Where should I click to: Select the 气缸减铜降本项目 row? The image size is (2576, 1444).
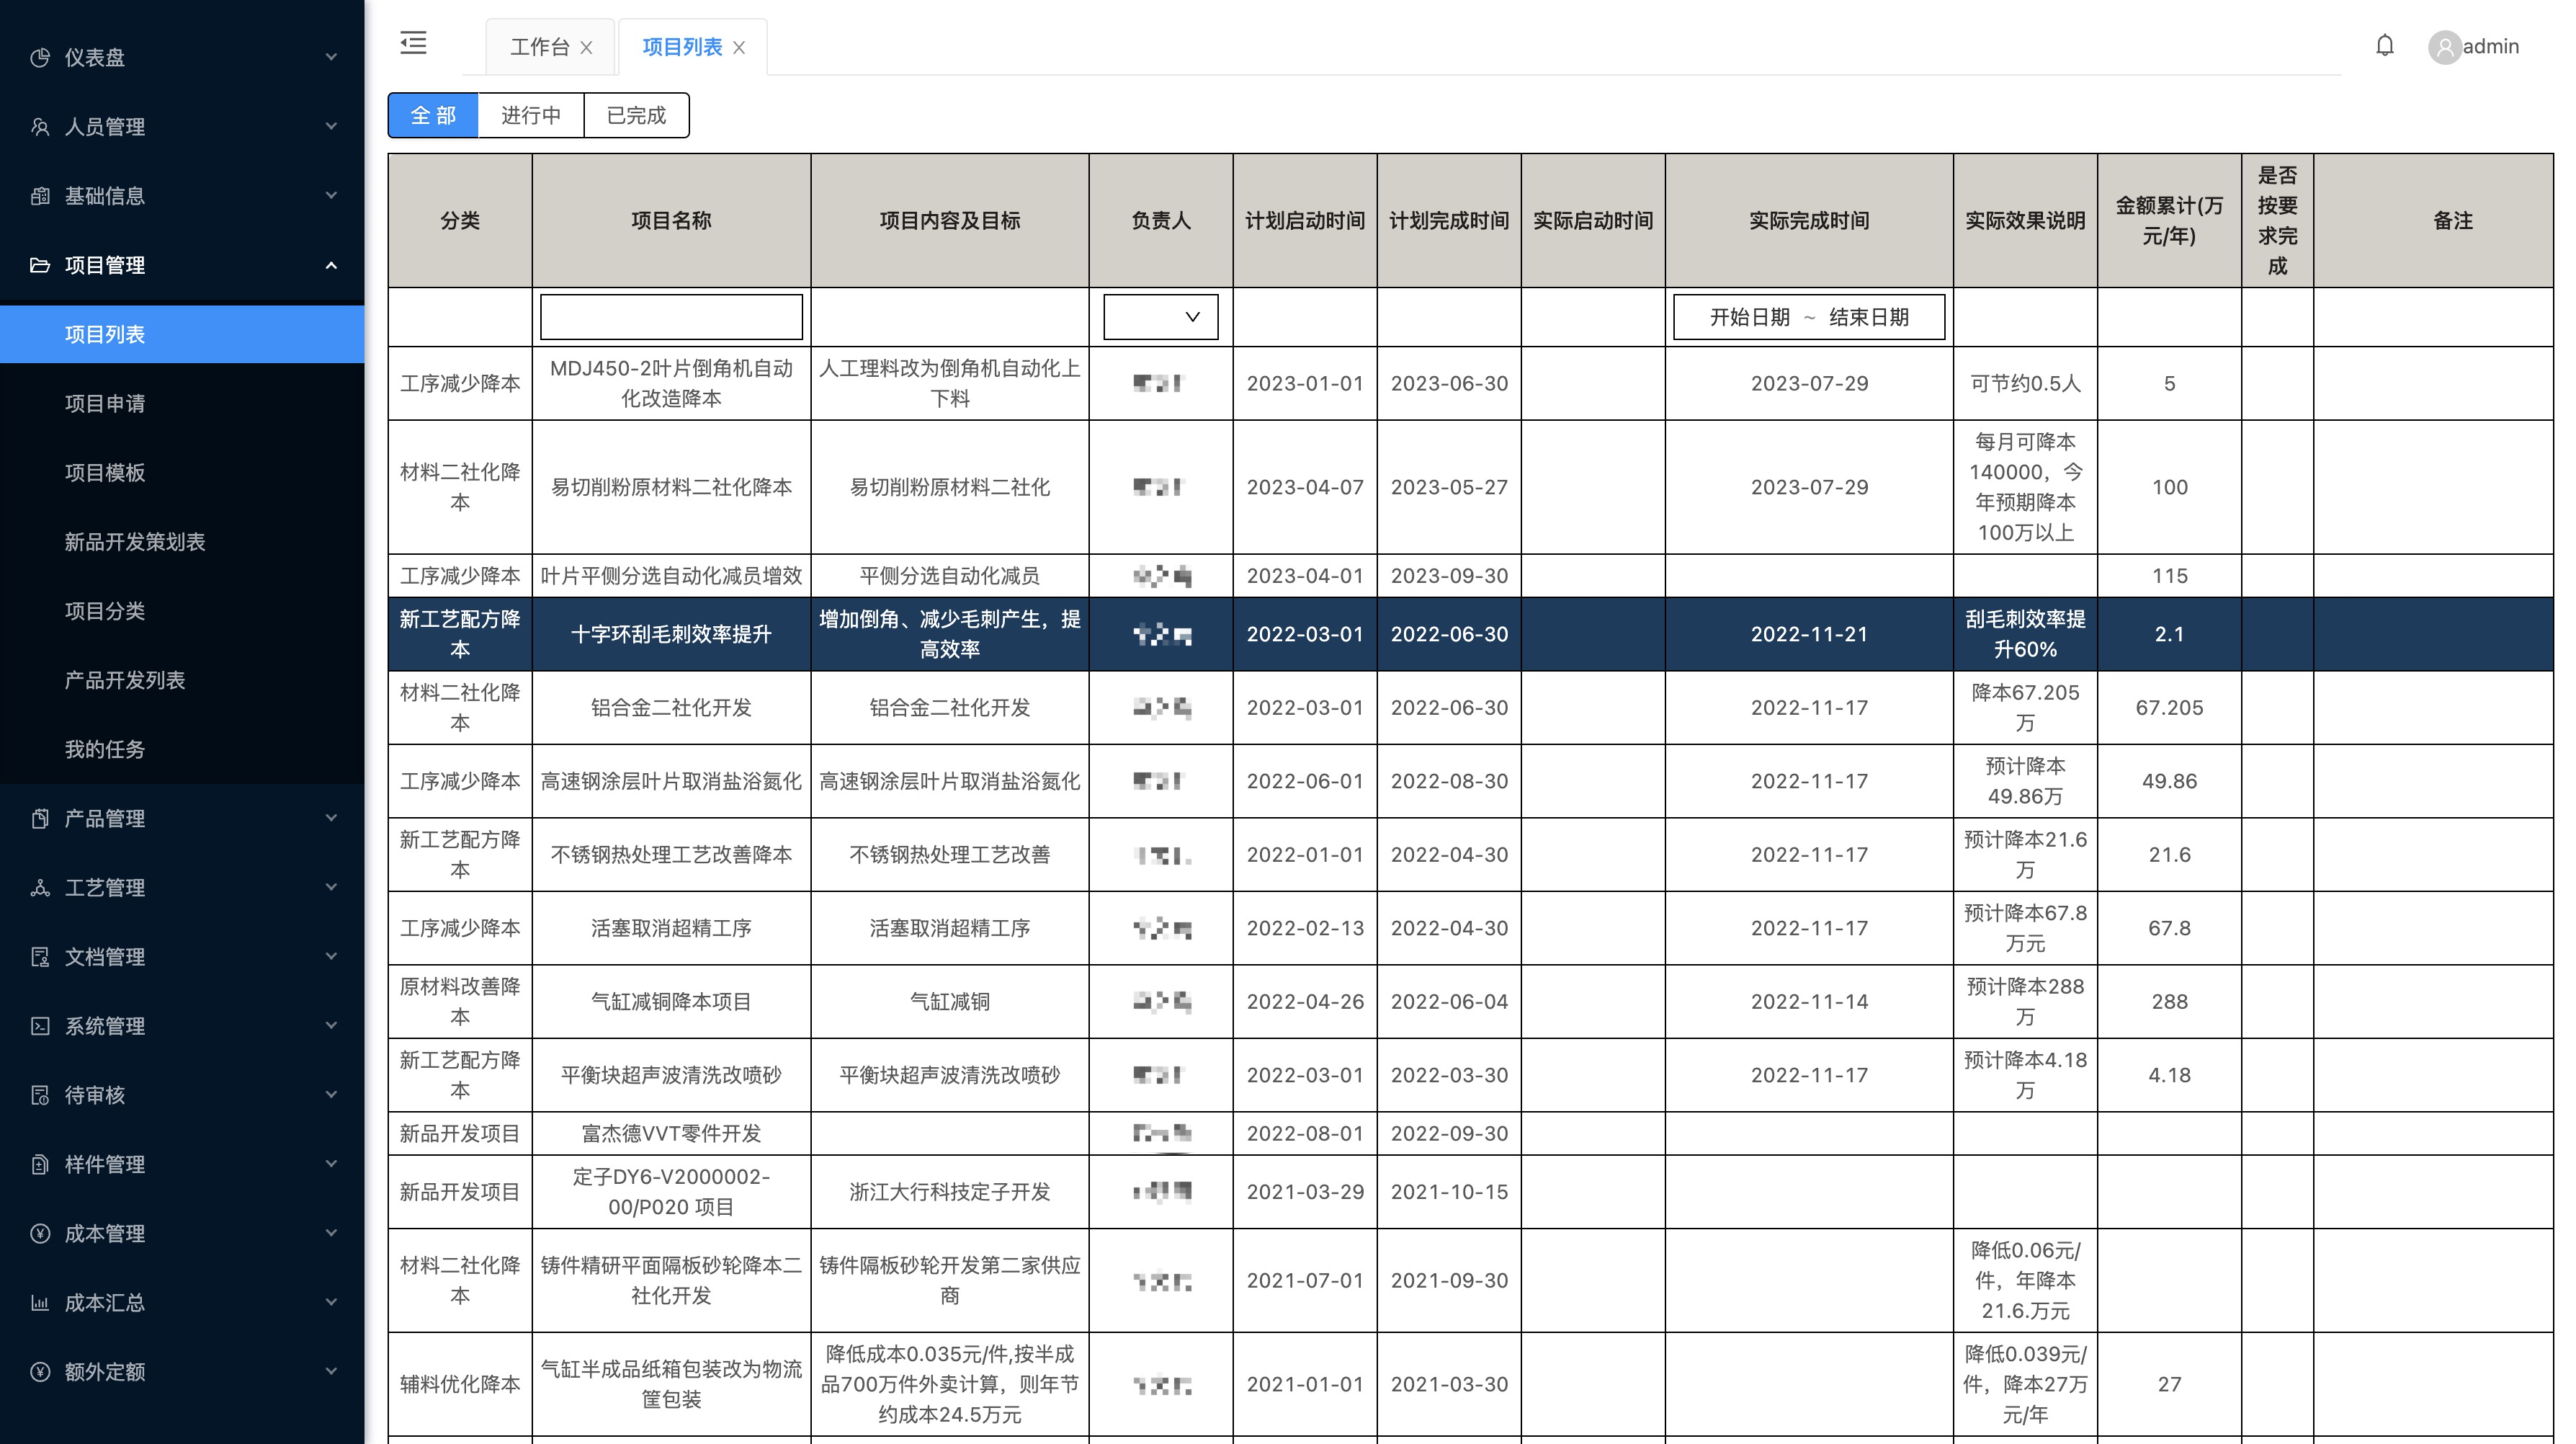(1470, 1002)
